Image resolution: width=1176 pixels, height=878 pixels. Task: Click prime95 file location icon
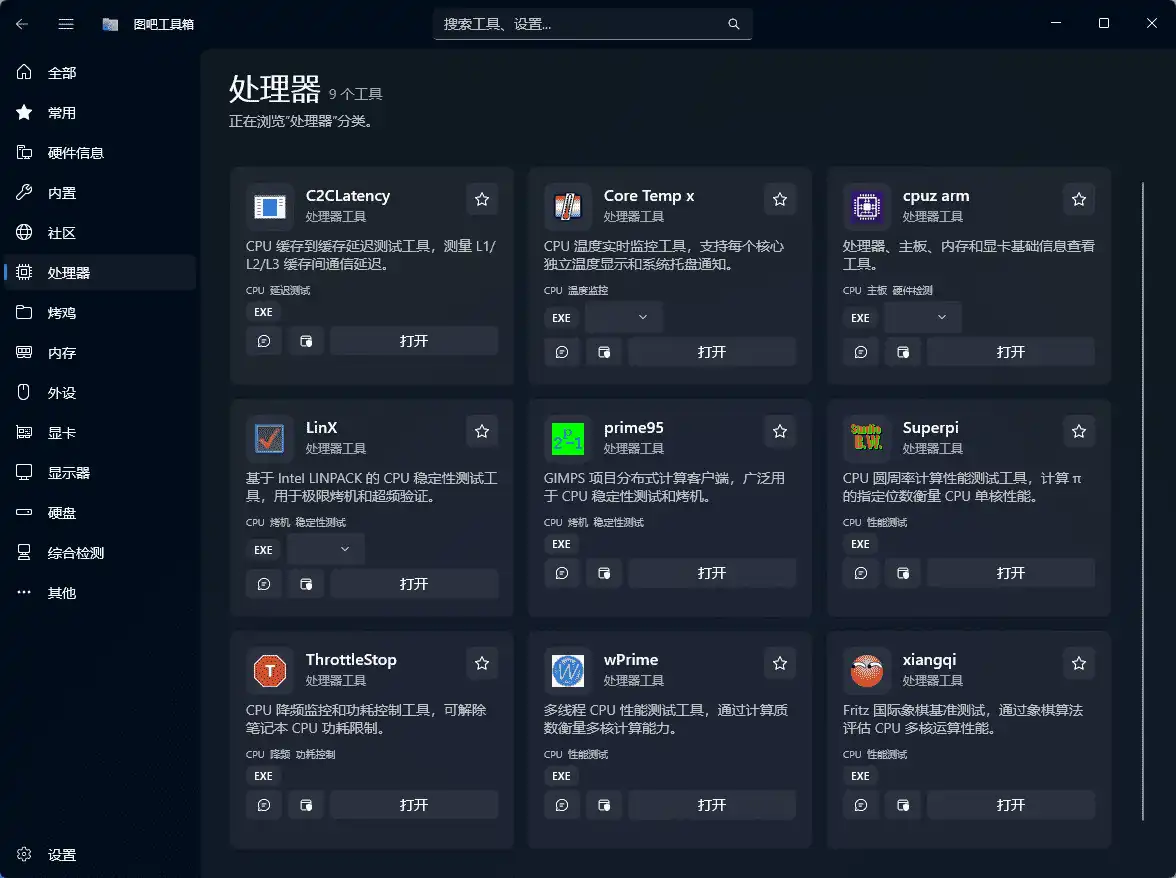[604, 573]
